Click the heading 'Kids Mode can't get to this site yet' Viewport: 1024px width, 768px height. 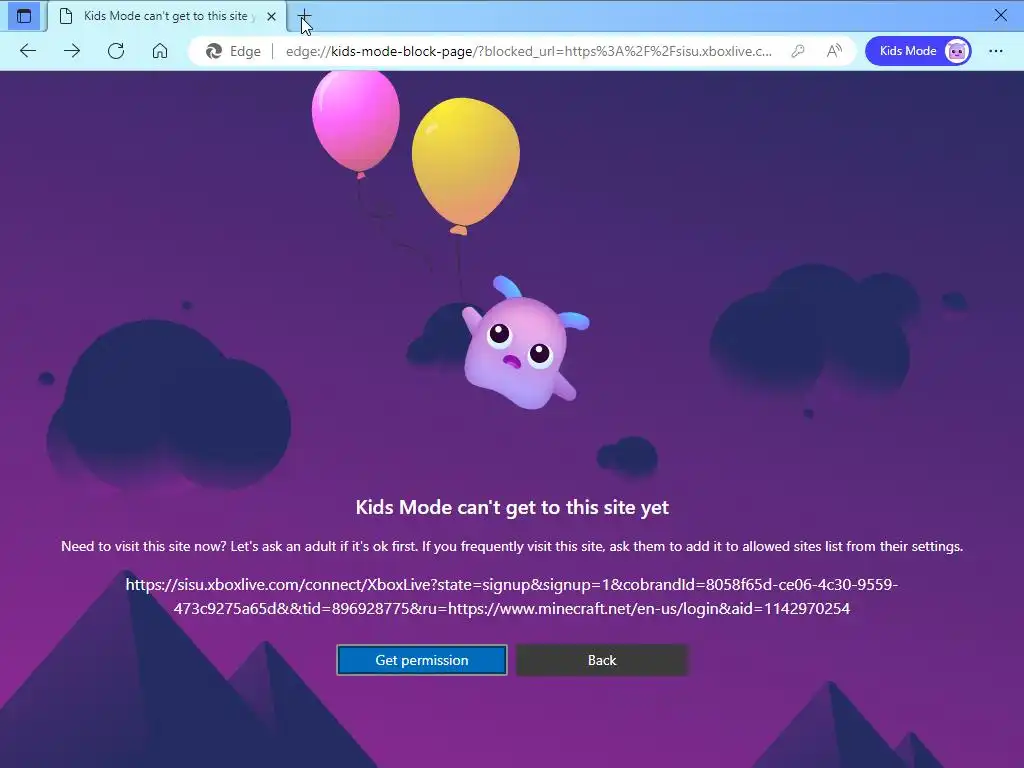pos(512,507)
